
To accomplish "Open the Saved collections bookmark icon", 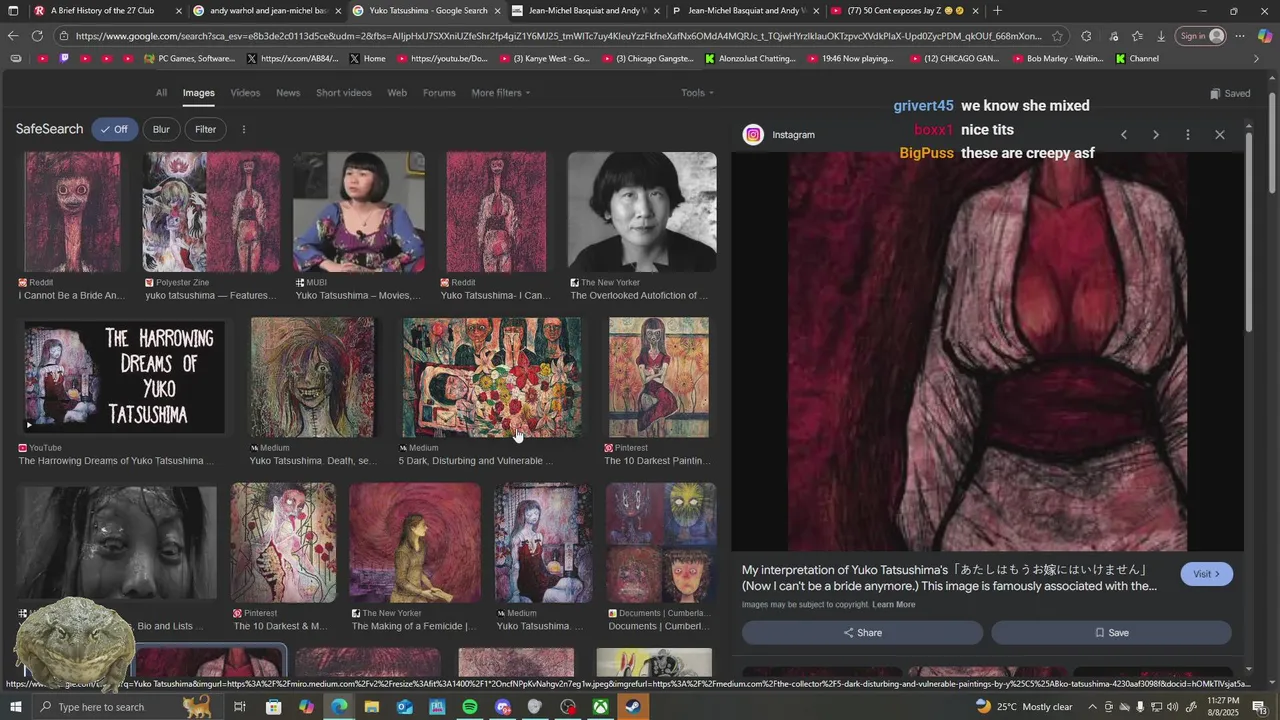I will point(1215,93).
